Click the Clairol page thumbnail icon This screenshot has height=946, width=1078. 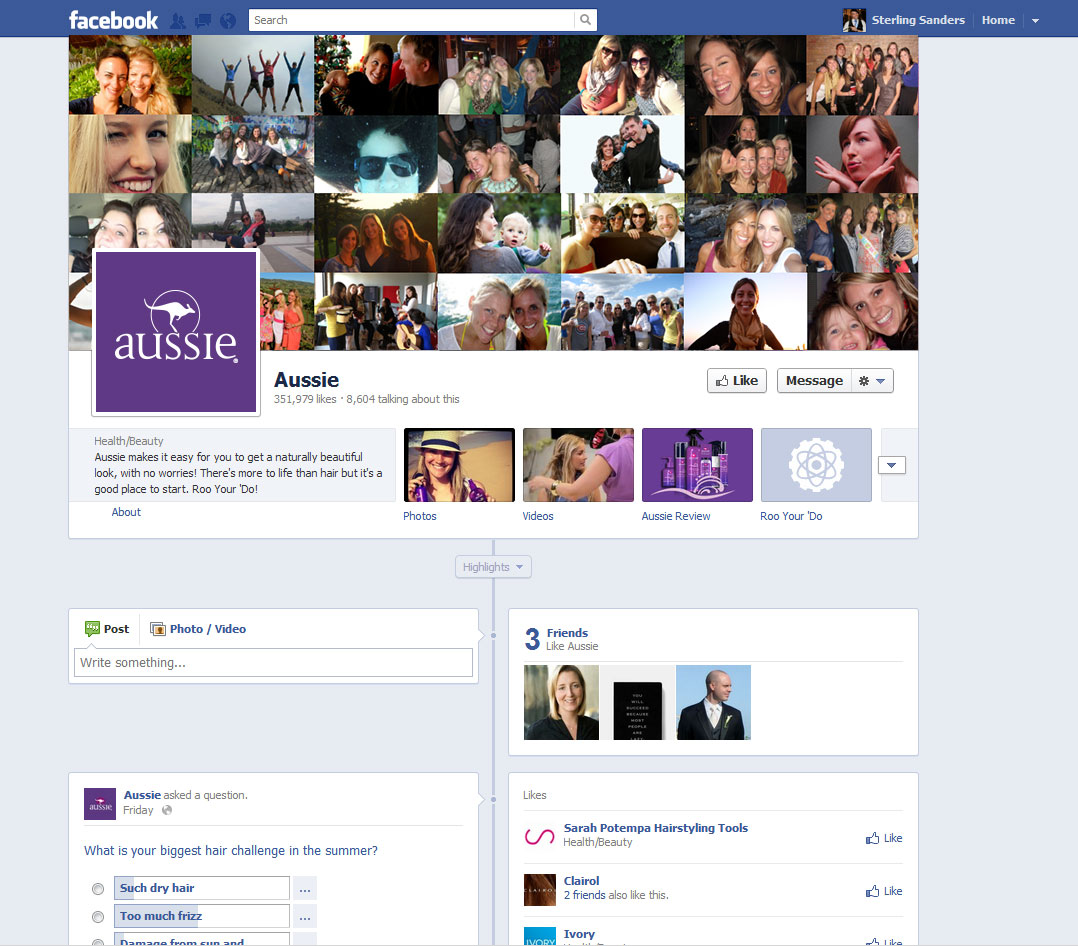click(540, 890)
